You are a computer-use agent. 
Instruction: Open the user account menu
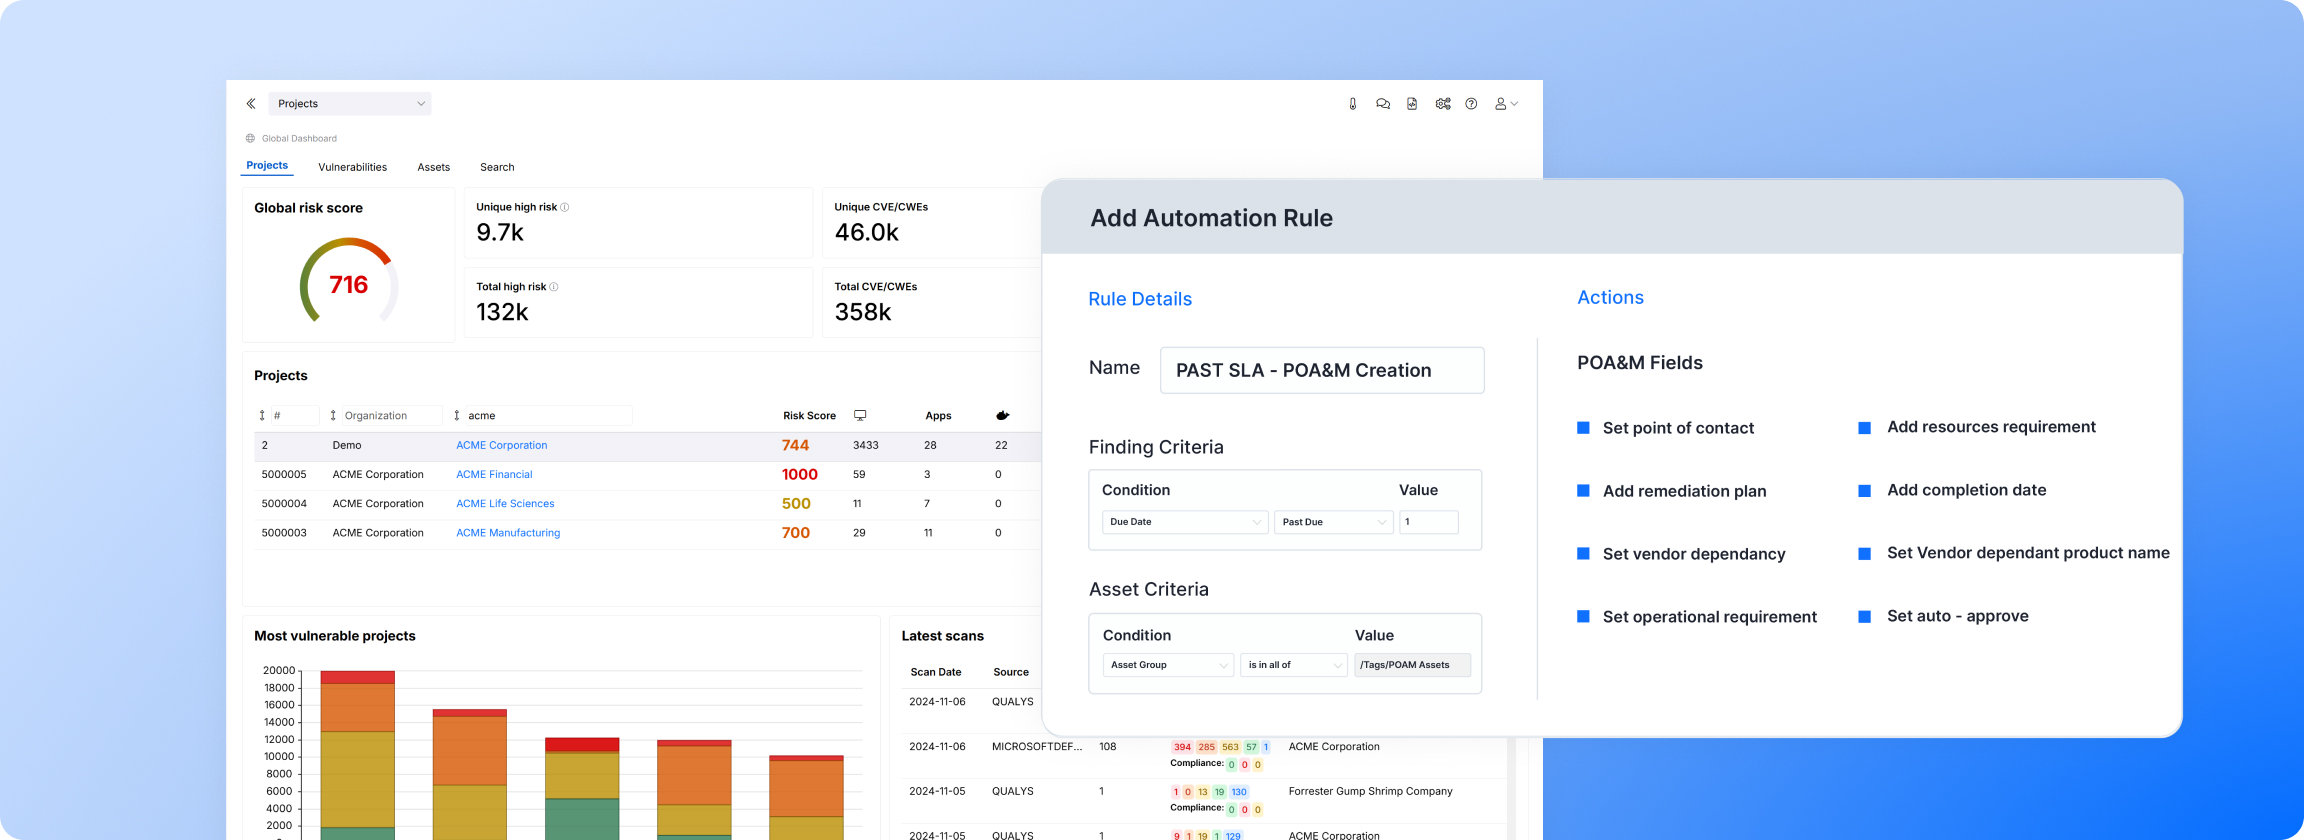(x=1506, y=104)
